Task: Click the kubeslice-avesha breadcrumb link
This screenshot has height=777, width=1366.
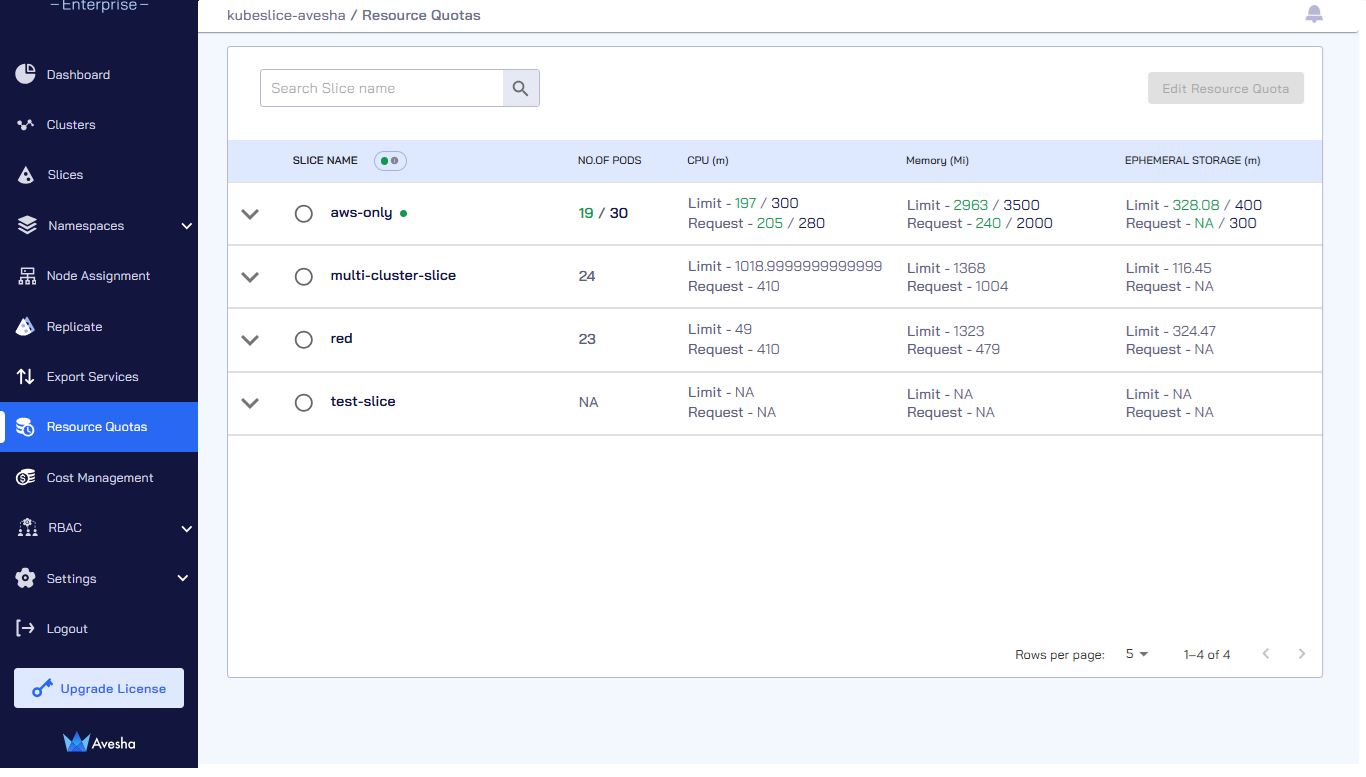Action: pos(286,15)
